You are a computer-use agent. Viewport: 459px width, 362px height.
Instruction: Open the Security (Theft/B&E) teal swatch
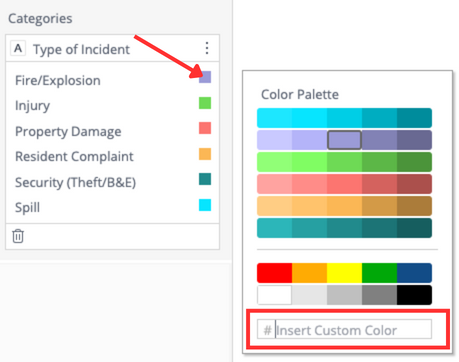click(205, 179)
